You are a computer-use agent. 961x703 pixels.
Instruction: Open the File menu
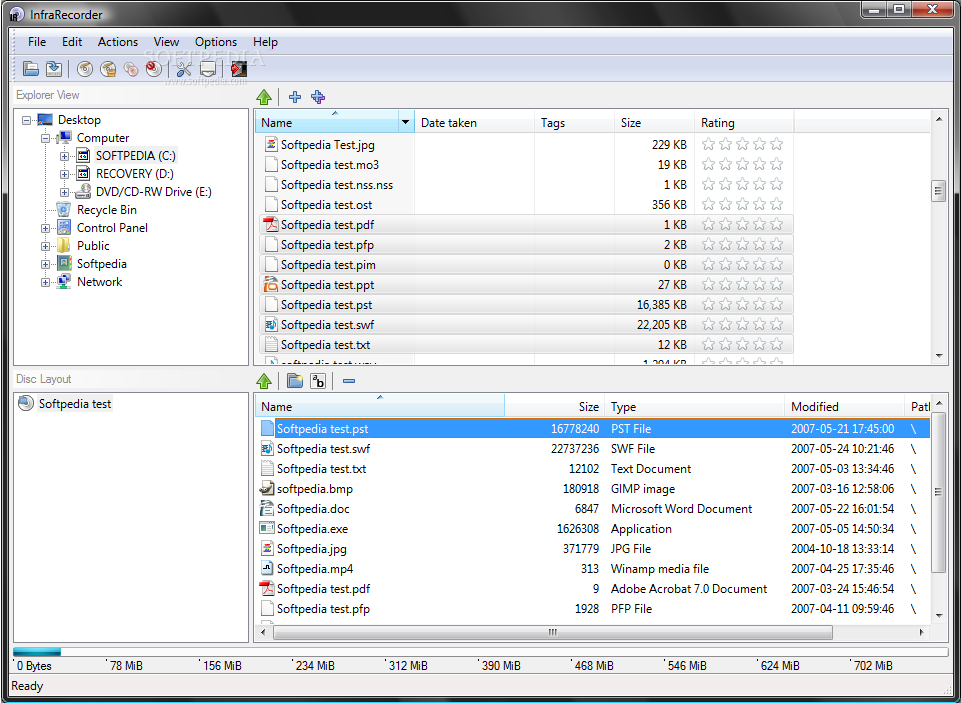pyautogui.click(x=37, y=42)
